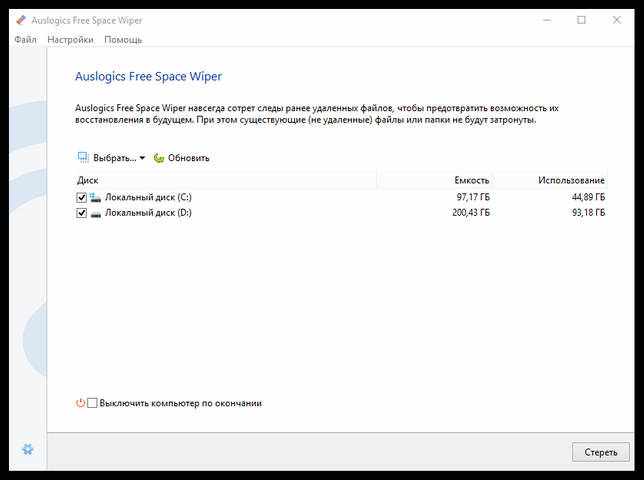The height and width of the screenshot is (480, 644).
Task: Click the orange power icon near shutdown option
Action: pos(80,403)
